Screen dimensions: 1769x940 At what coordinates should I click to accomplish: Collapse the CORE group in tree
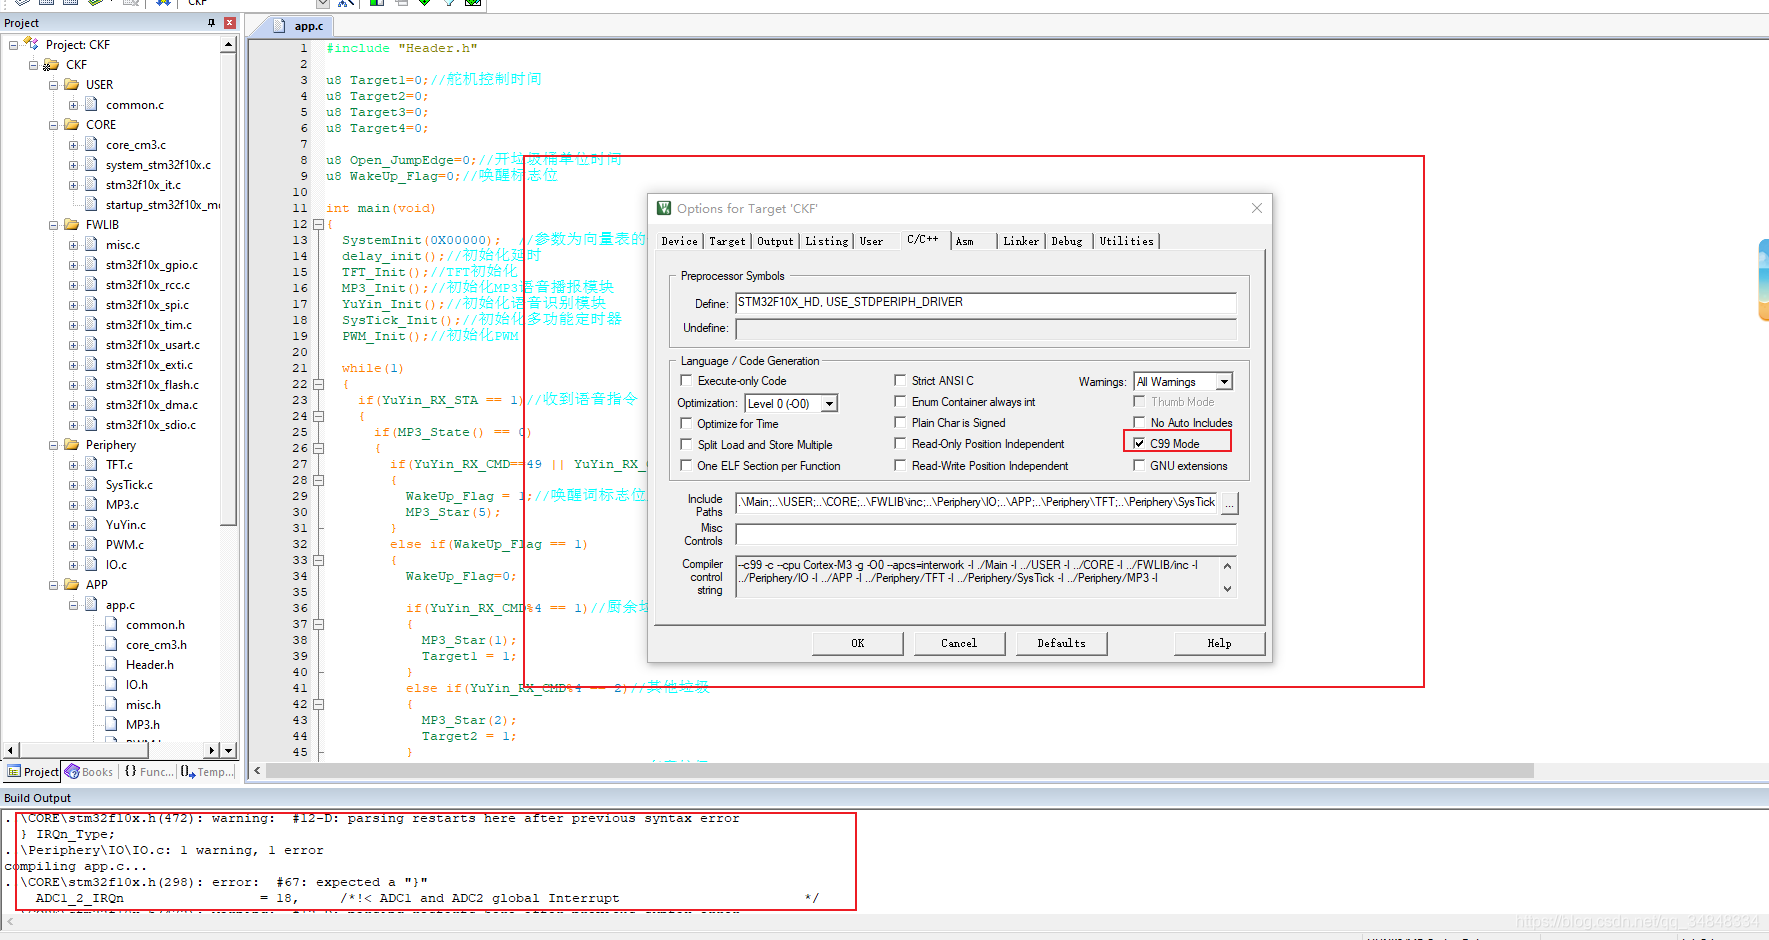click(53, 124)
